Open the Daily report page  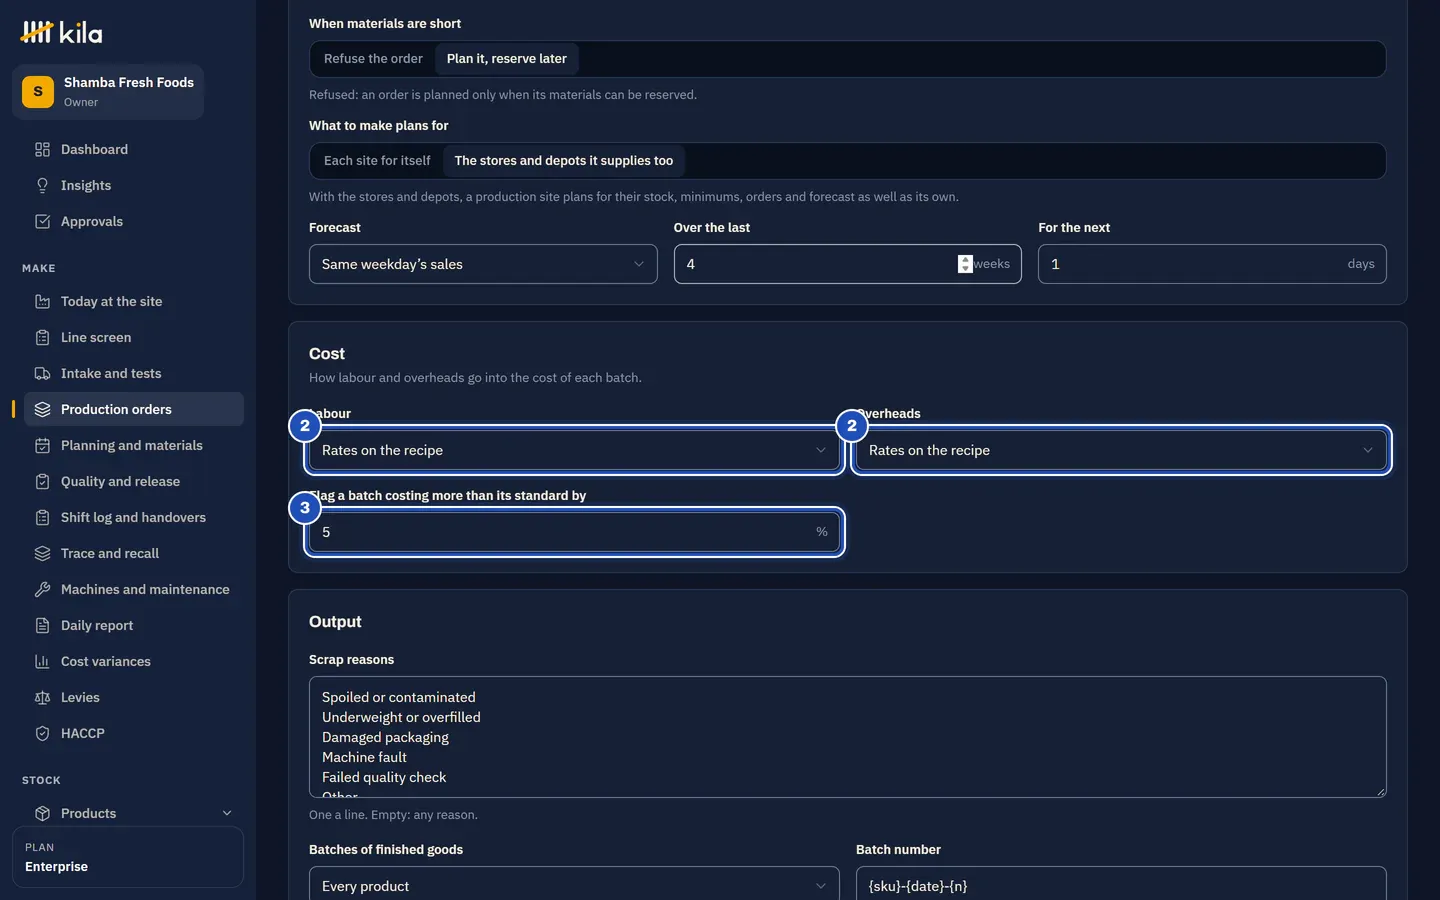pyautogui.click(x=134, y=626)
